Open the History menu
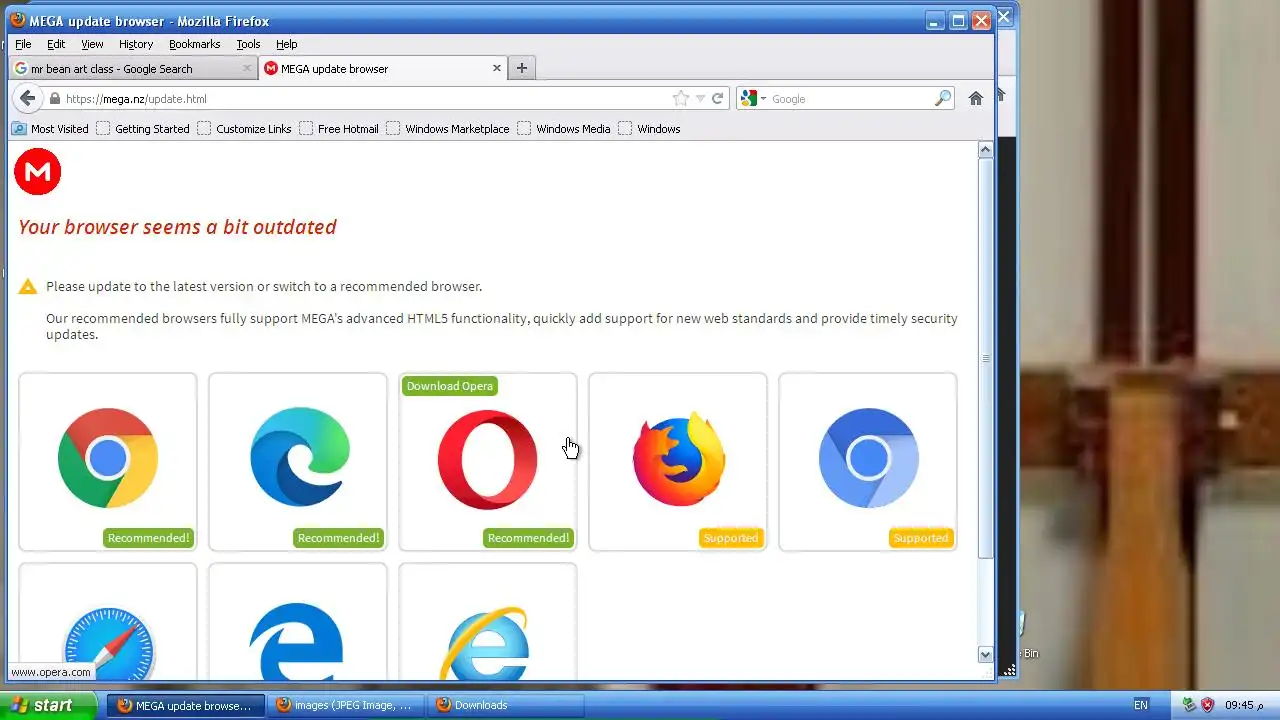The height and width of the screenshot is (720, 1280). [x=136, y=44]
